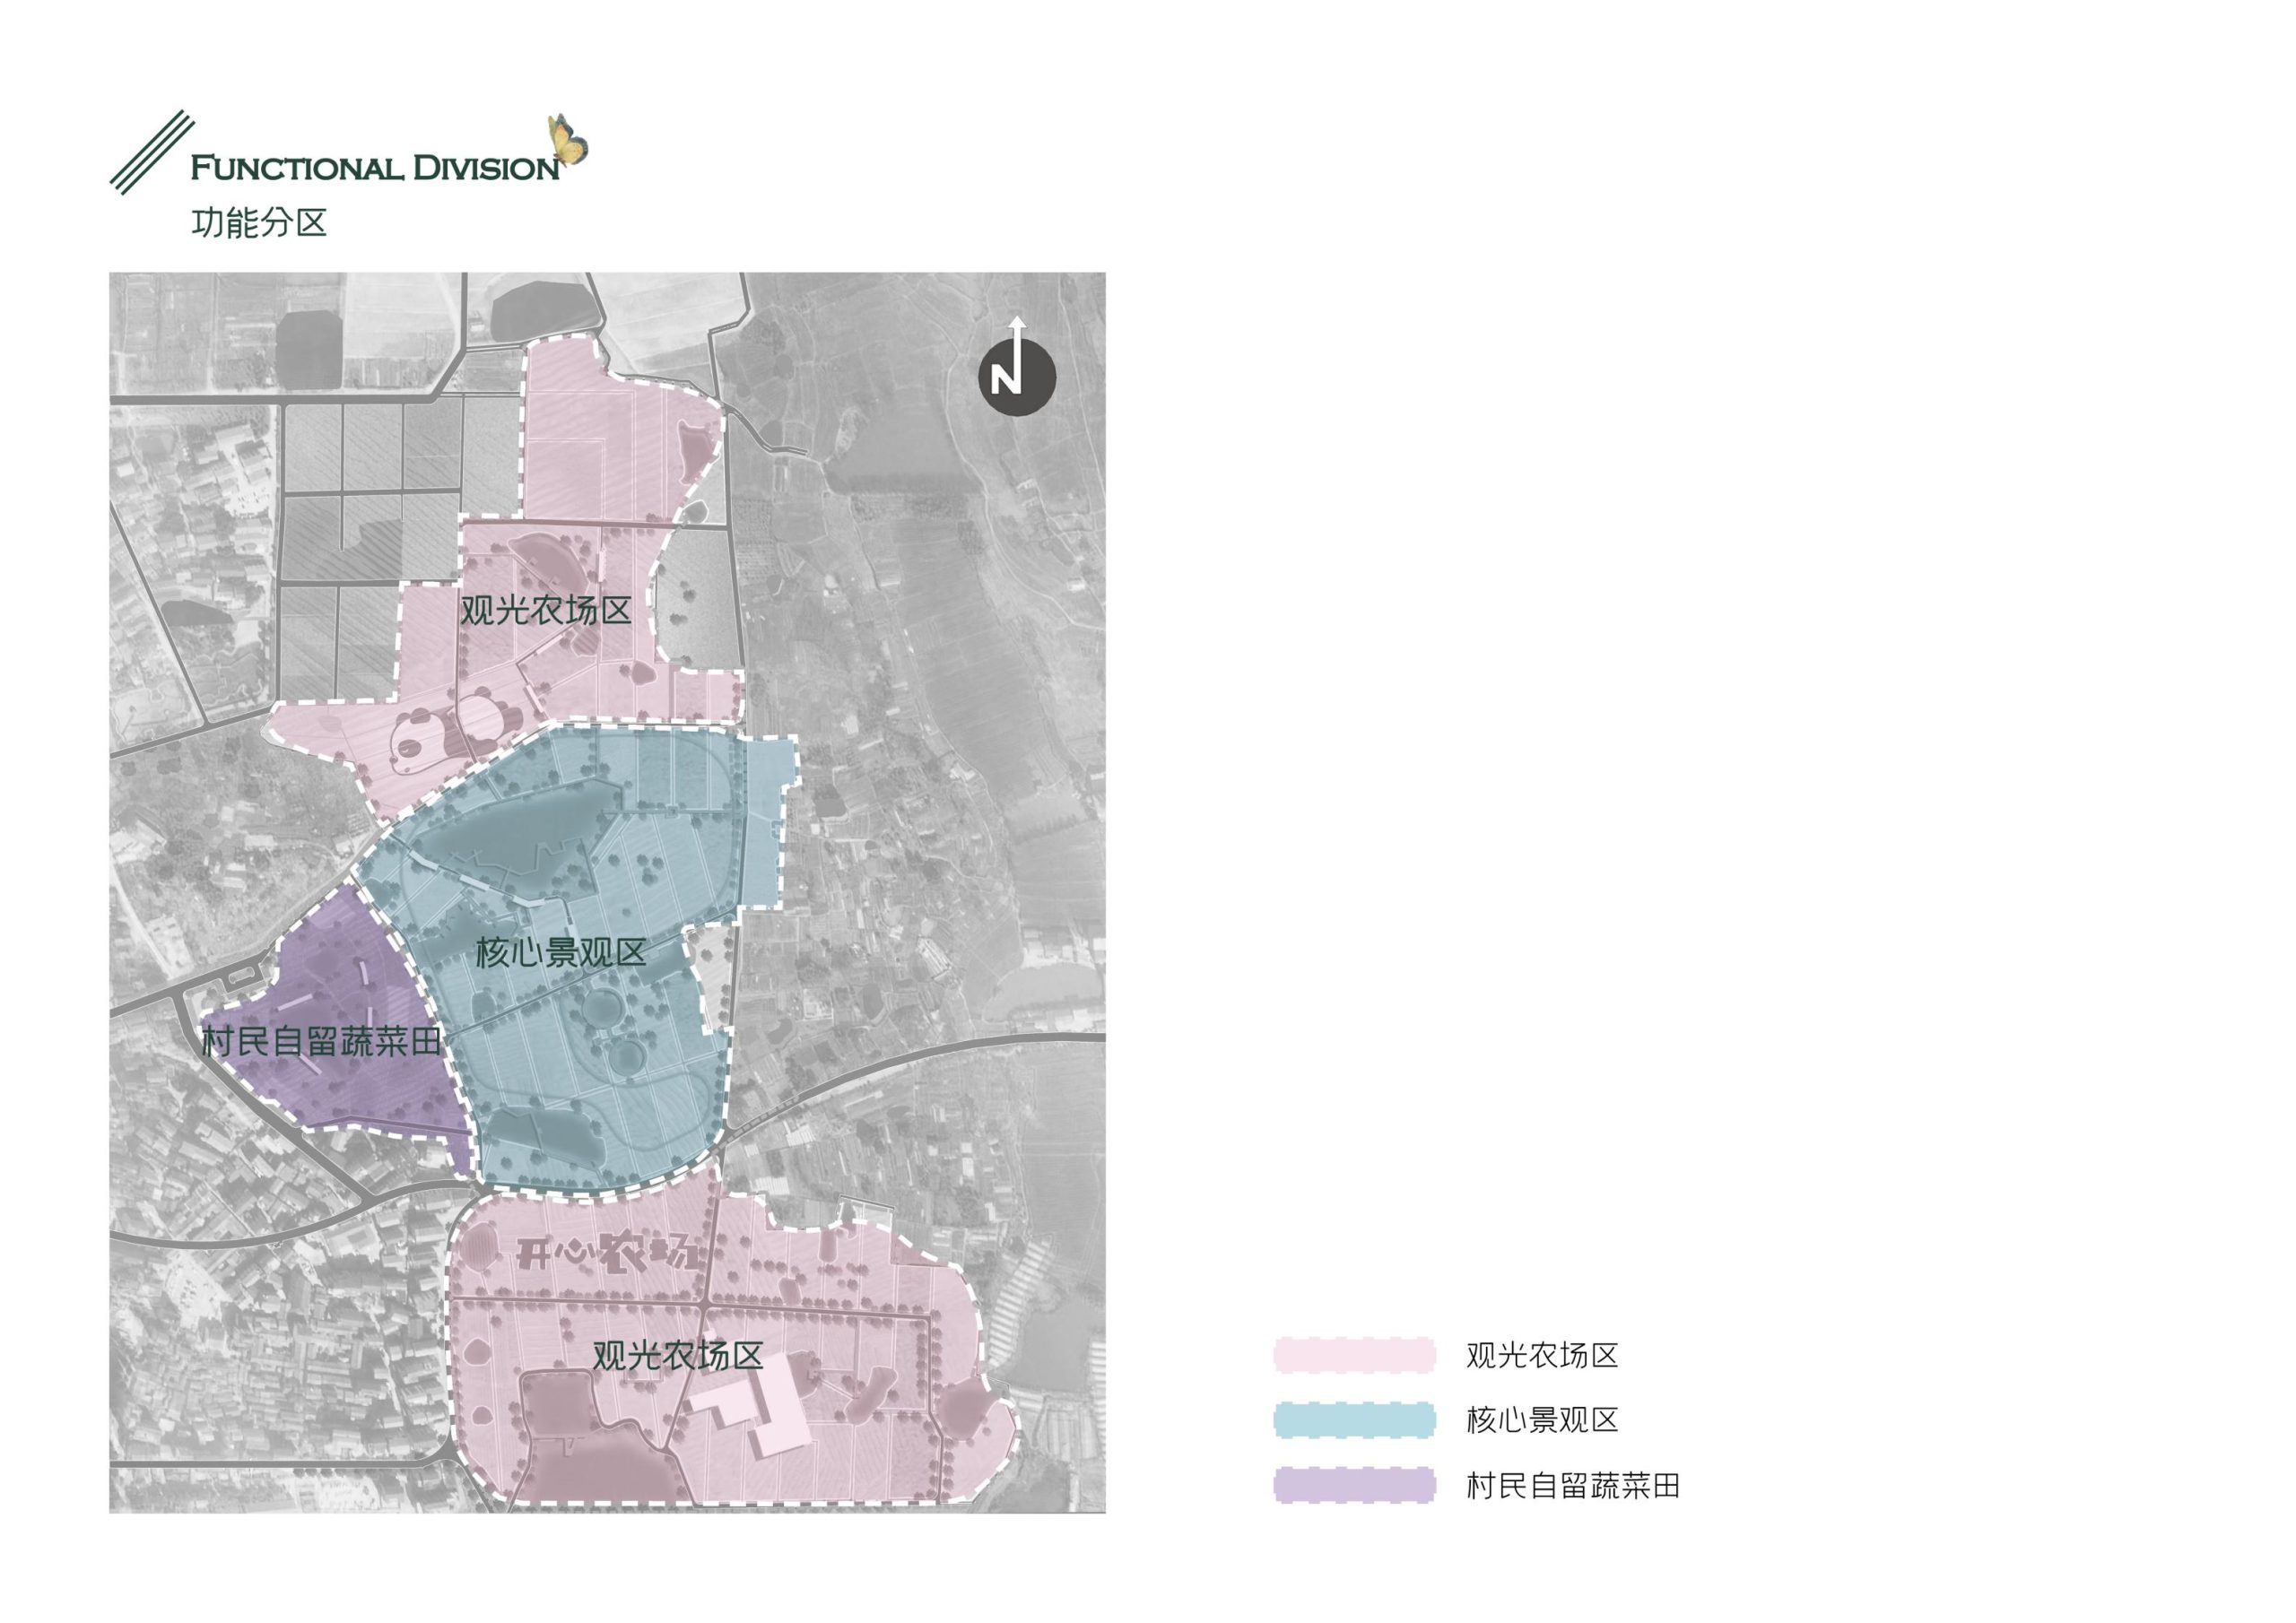Click the diagonal triple-line logo mark
Viewport: 2296px width, 1623px height.
click(x=152, y=152)
